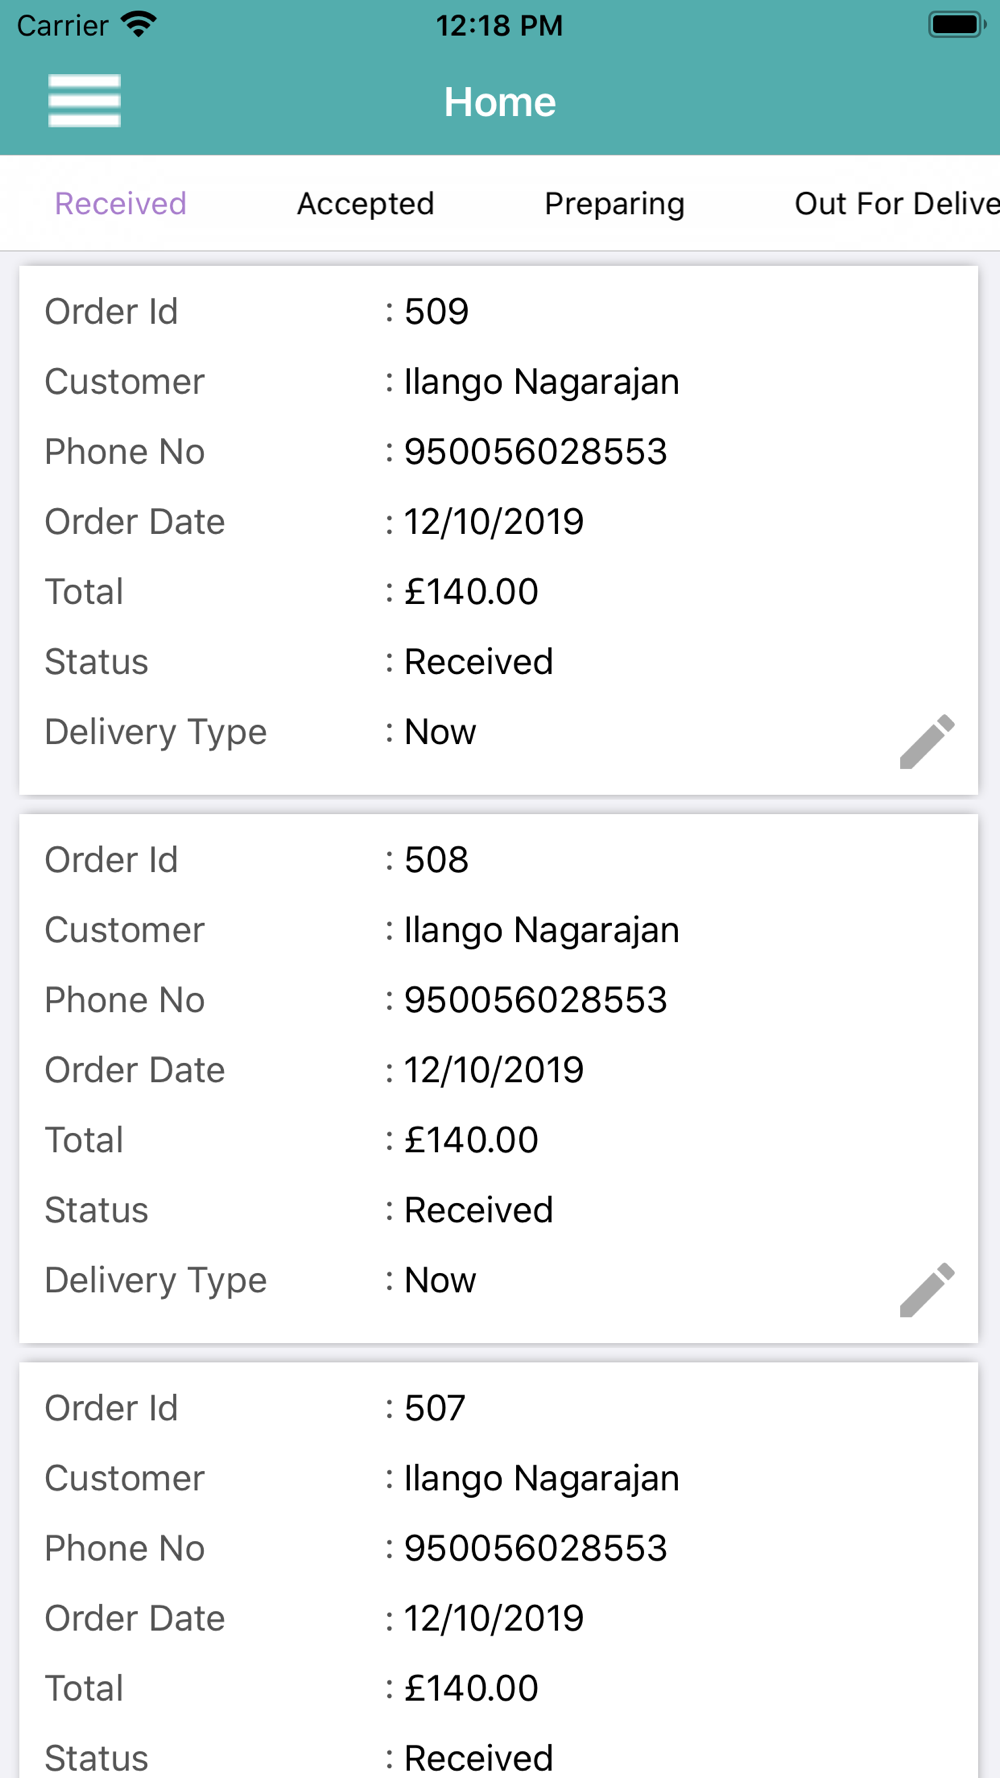The width and height of the screenshot is (1000, 1778).
Task: Tap customer name on order 509
Action: [x=541, y=383]
